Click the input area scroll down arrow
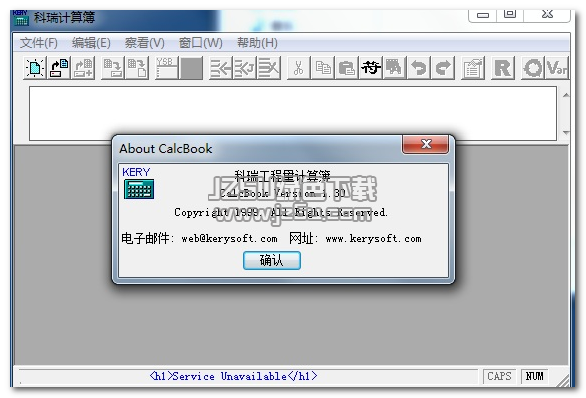586x398 pixels. pyautogui.click(x=566, y=132)
